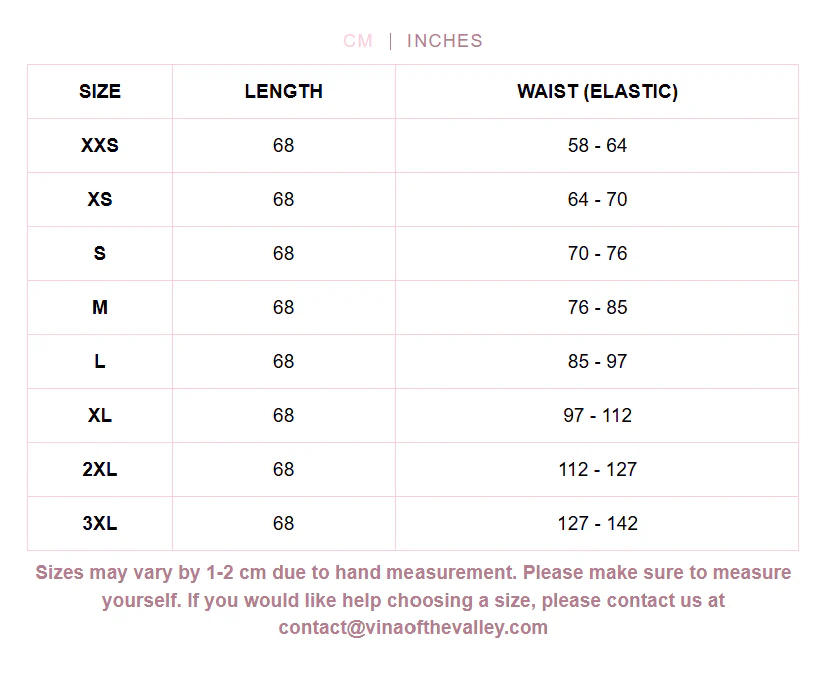Click the XS size row label

[100, 200]
